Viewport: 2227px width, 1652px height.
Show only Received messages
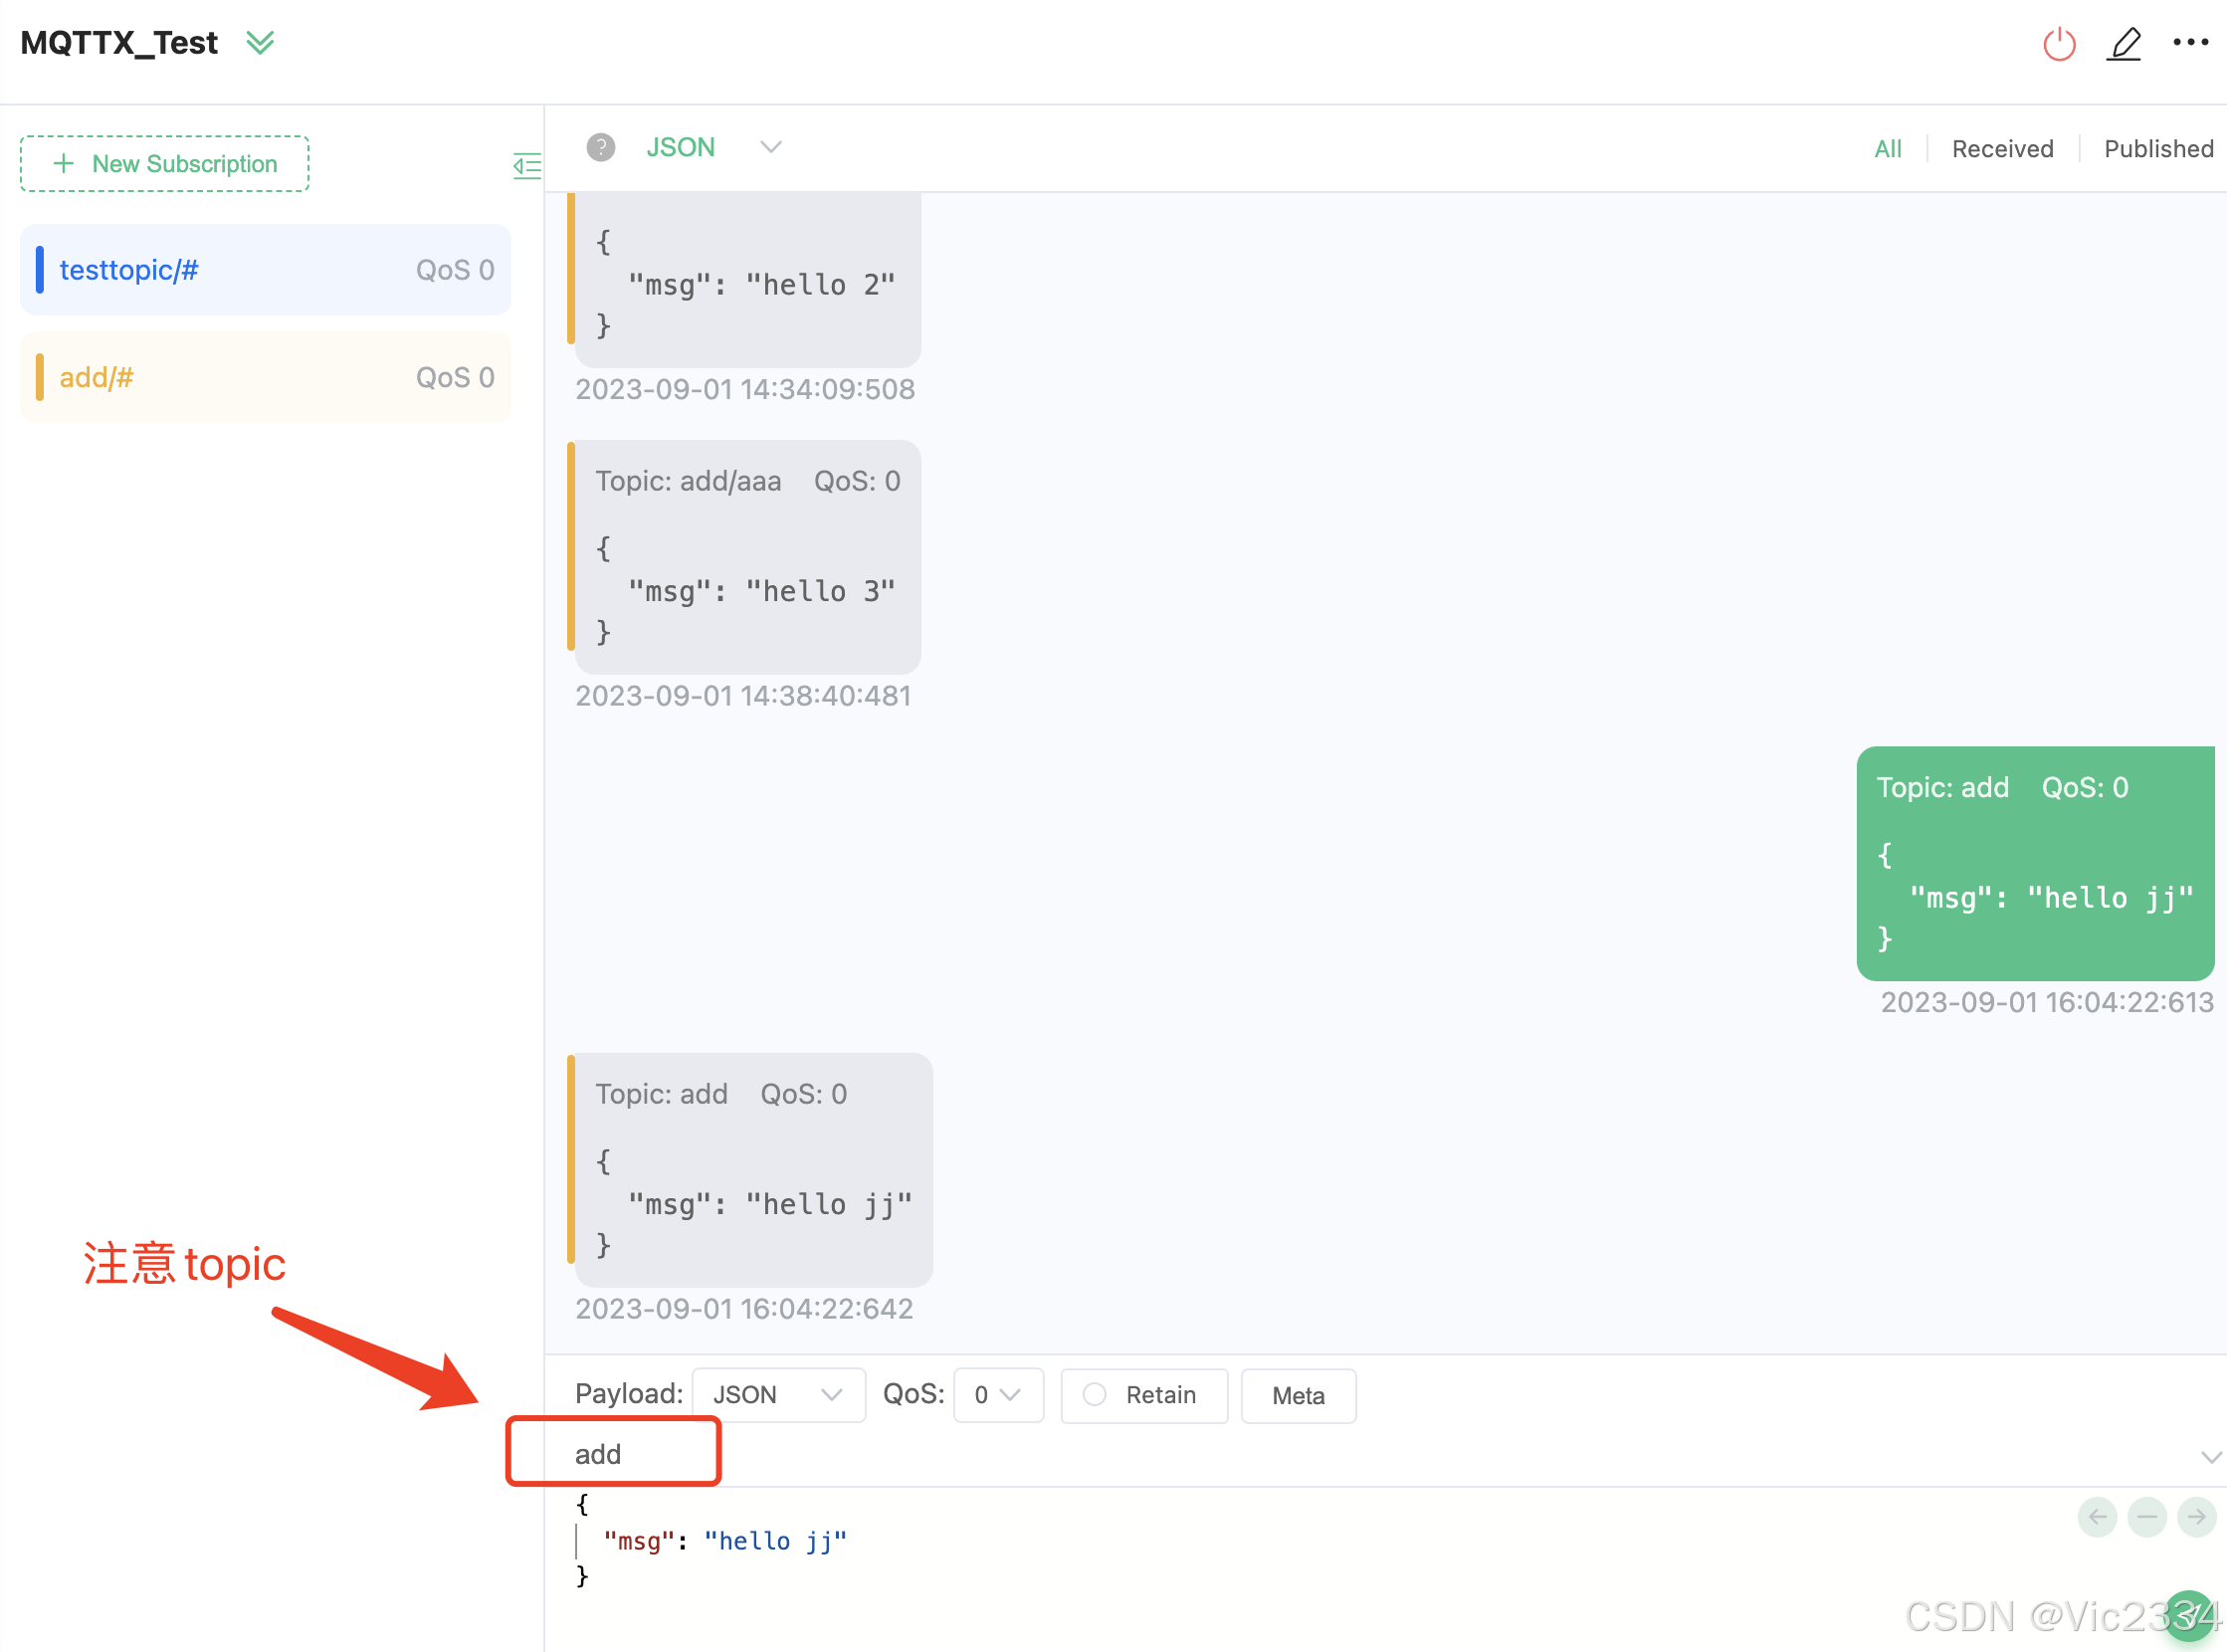tap(2001, 149)
